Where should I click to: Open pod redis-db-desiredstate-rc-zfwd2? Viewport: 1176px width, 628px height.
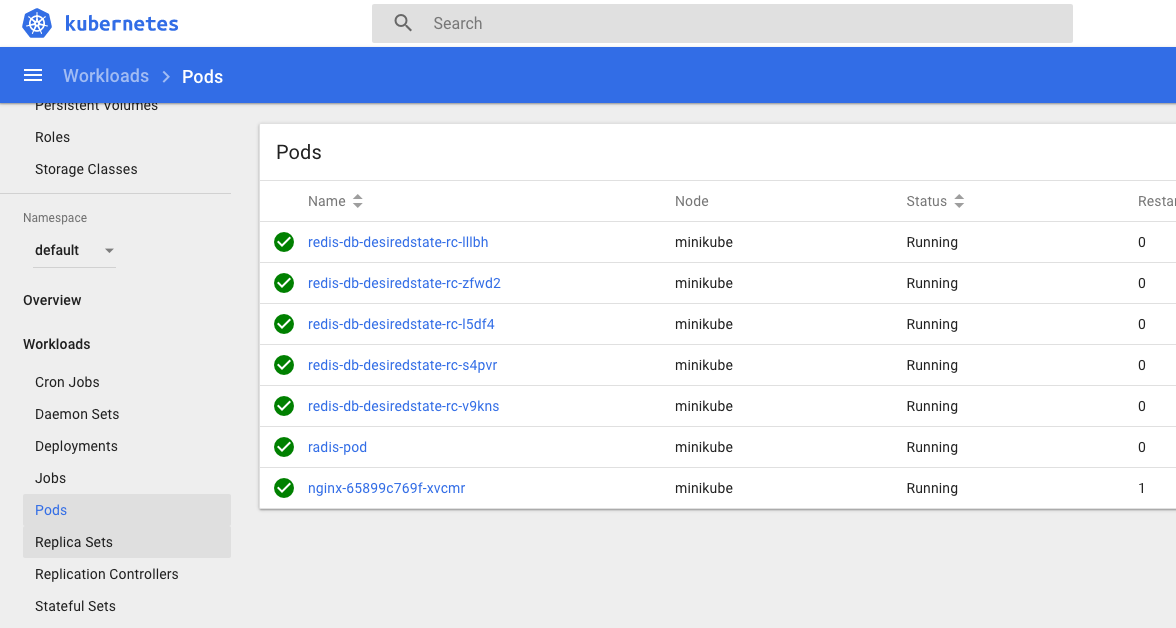(404, 283)
